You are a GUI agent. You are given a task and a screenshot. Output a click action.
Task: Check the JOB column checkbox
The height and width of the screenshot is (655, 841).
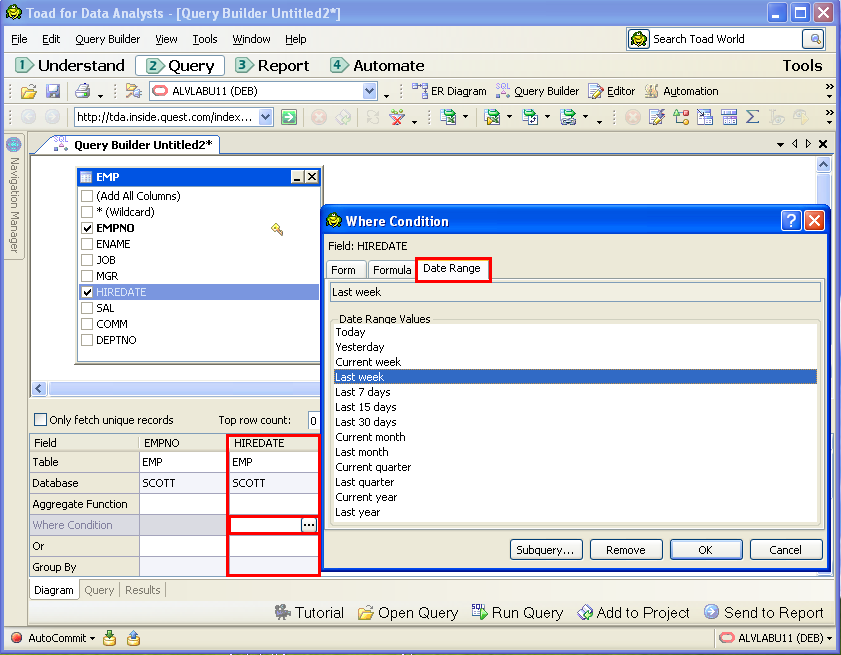pyautogui.click(x=87, y=260)
